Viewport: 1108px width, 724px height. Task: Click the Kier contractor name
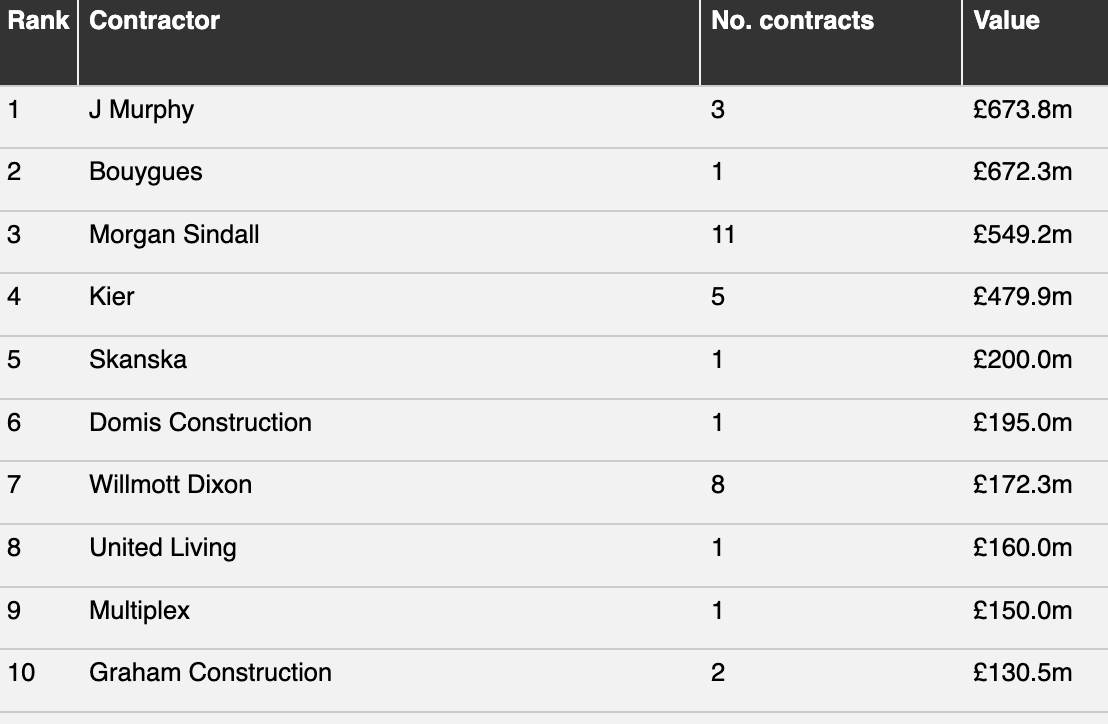click(x=112, y=297)
